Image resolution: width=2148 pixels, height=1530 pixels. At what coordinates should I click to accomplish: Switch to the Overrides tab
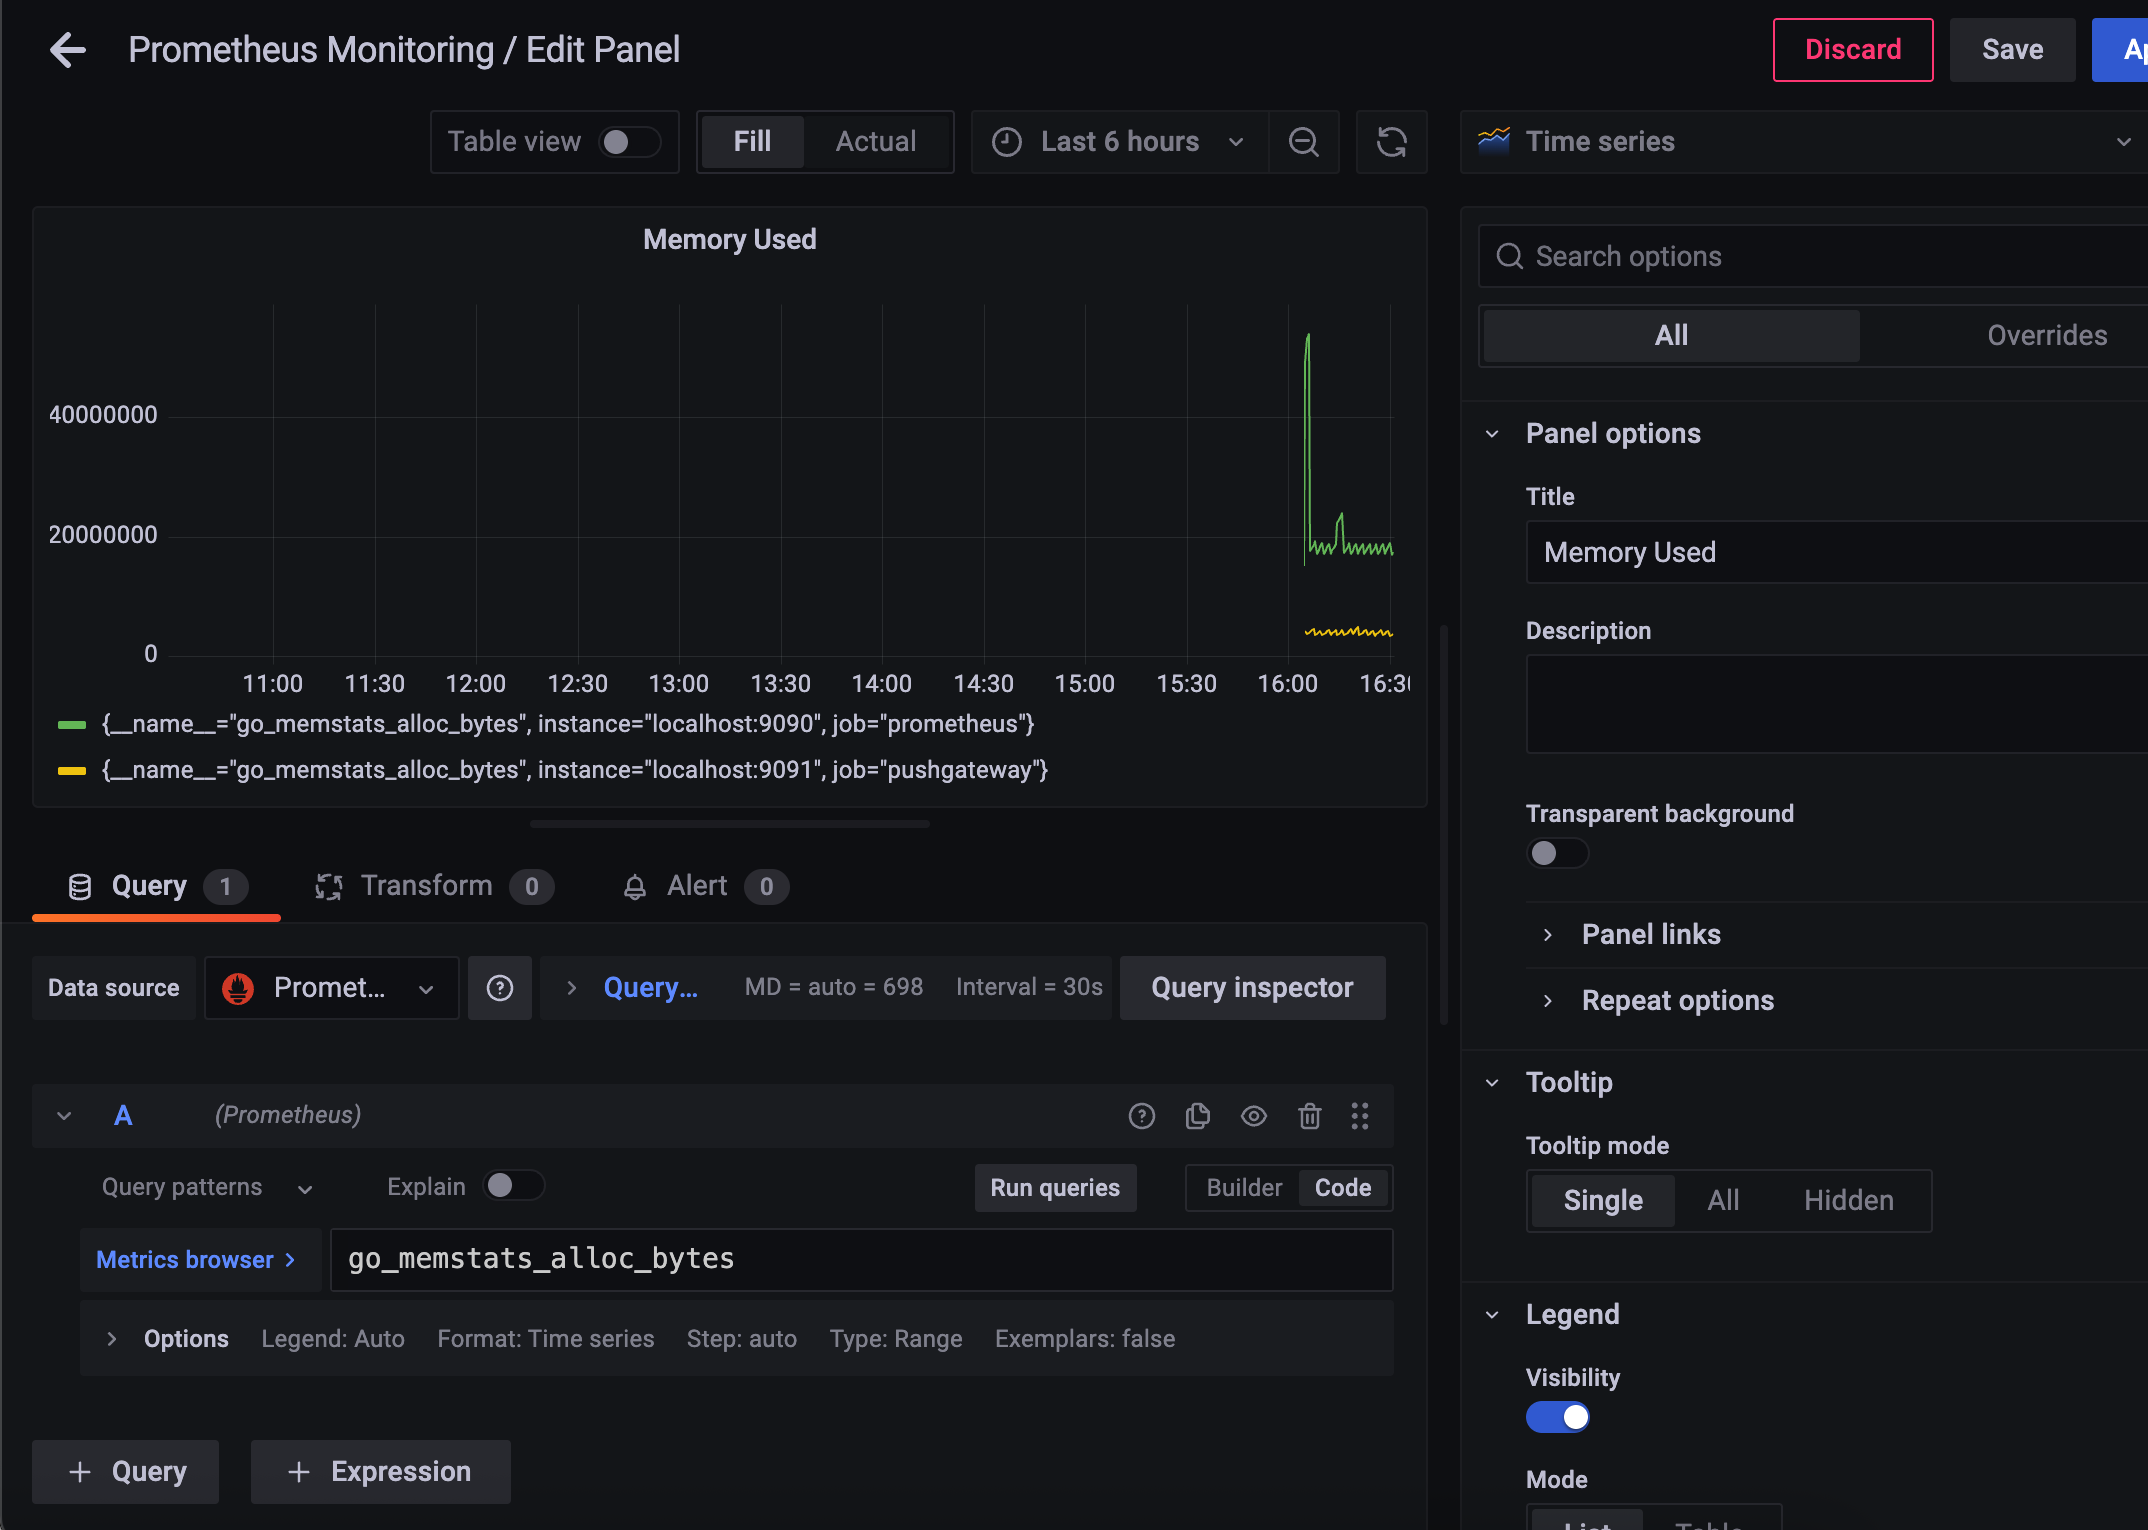tap(2046, 336)
